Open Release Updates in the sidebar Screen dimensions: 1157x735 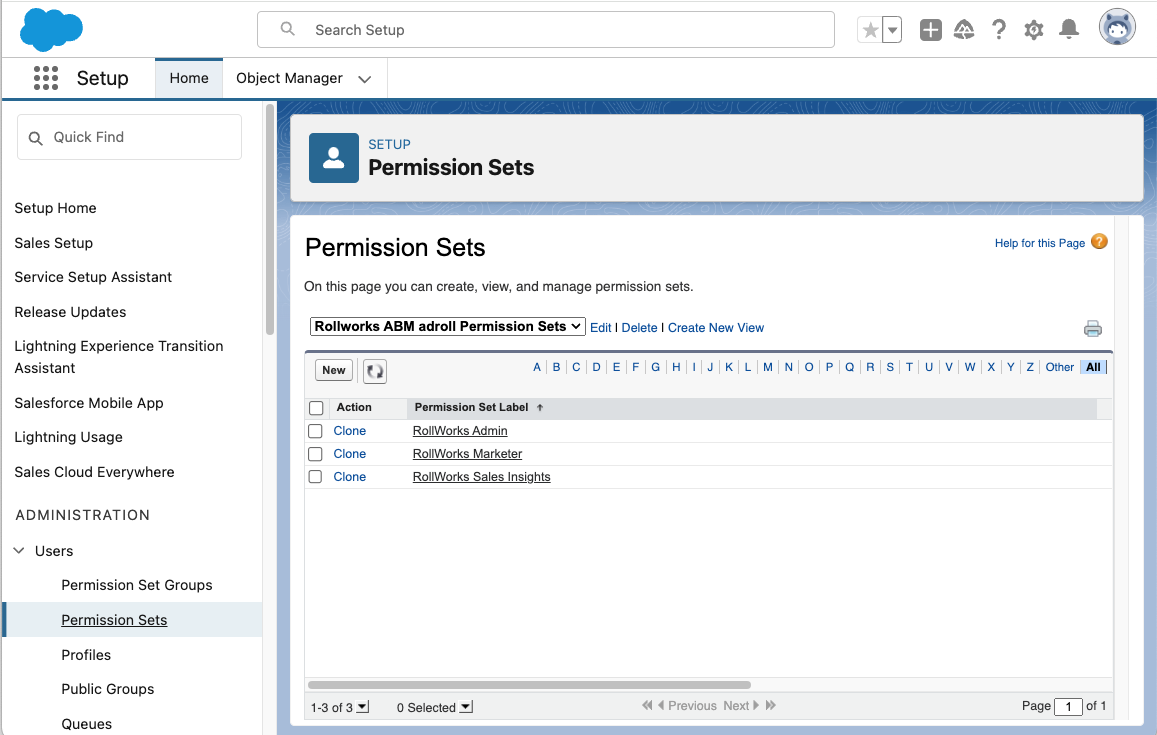(x=70, y=312)
